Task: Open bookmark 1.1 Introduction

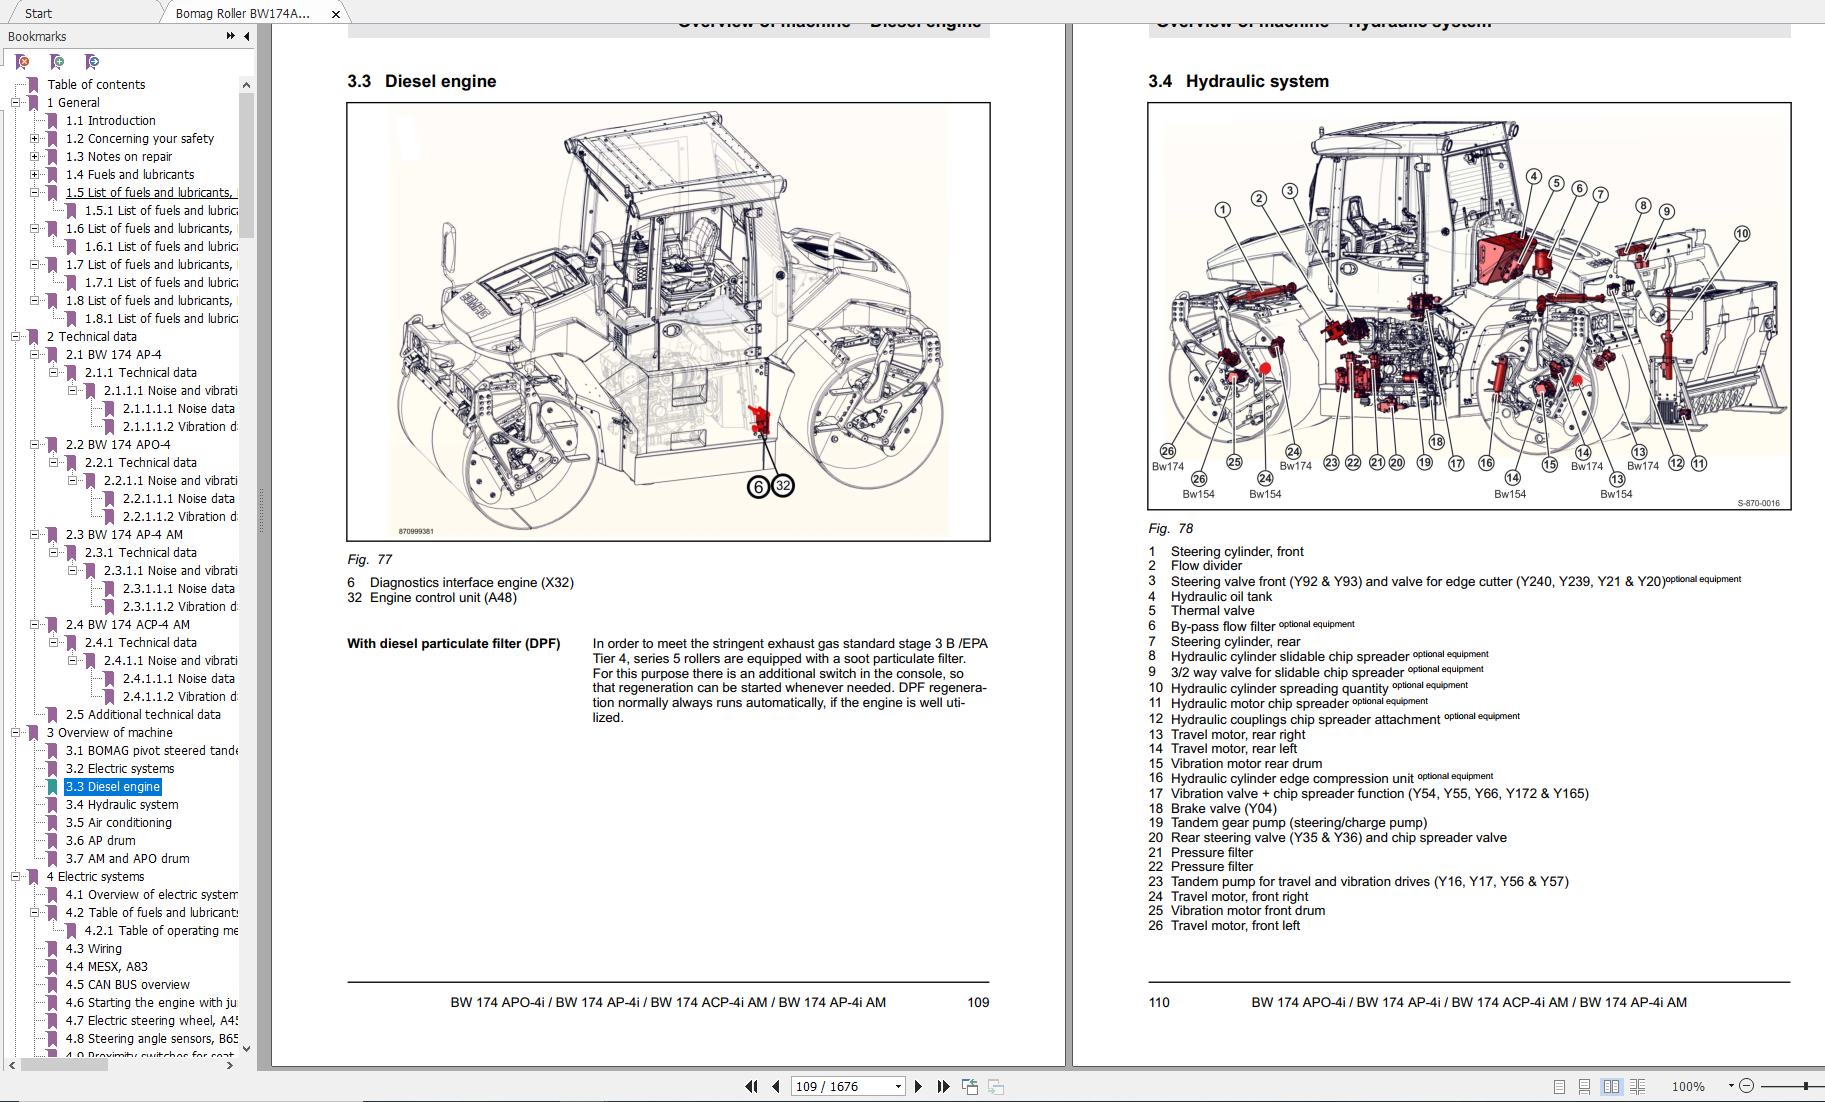Action: point(111,121)
